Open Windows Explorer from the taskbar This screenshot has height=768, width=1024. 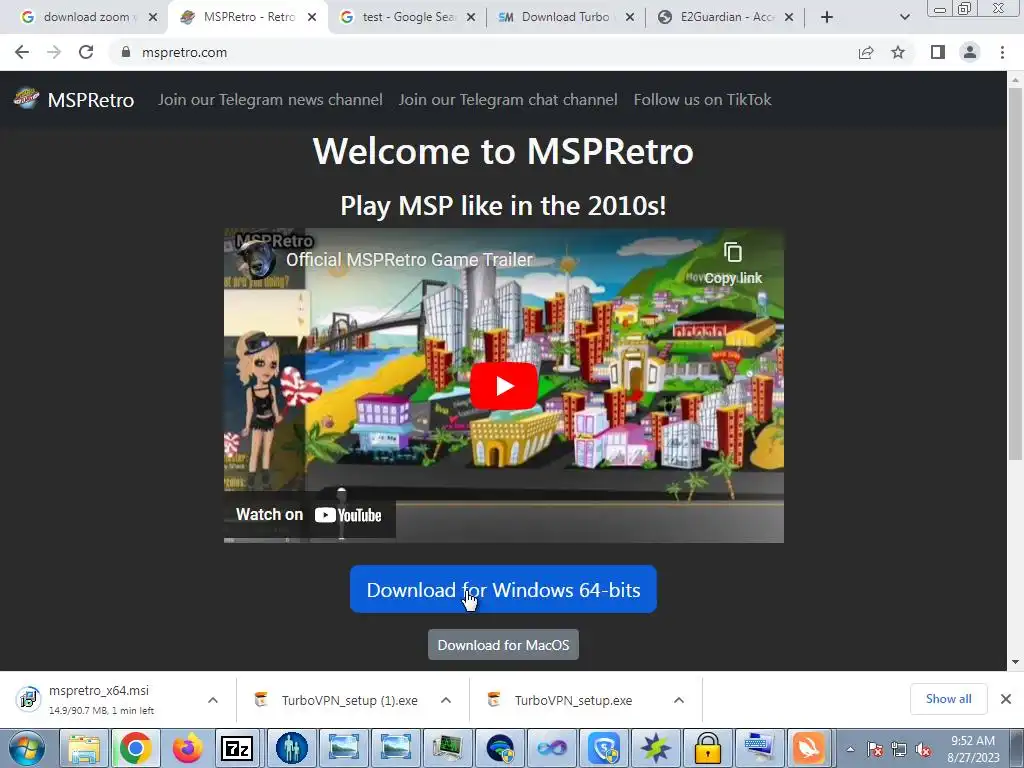84,748
